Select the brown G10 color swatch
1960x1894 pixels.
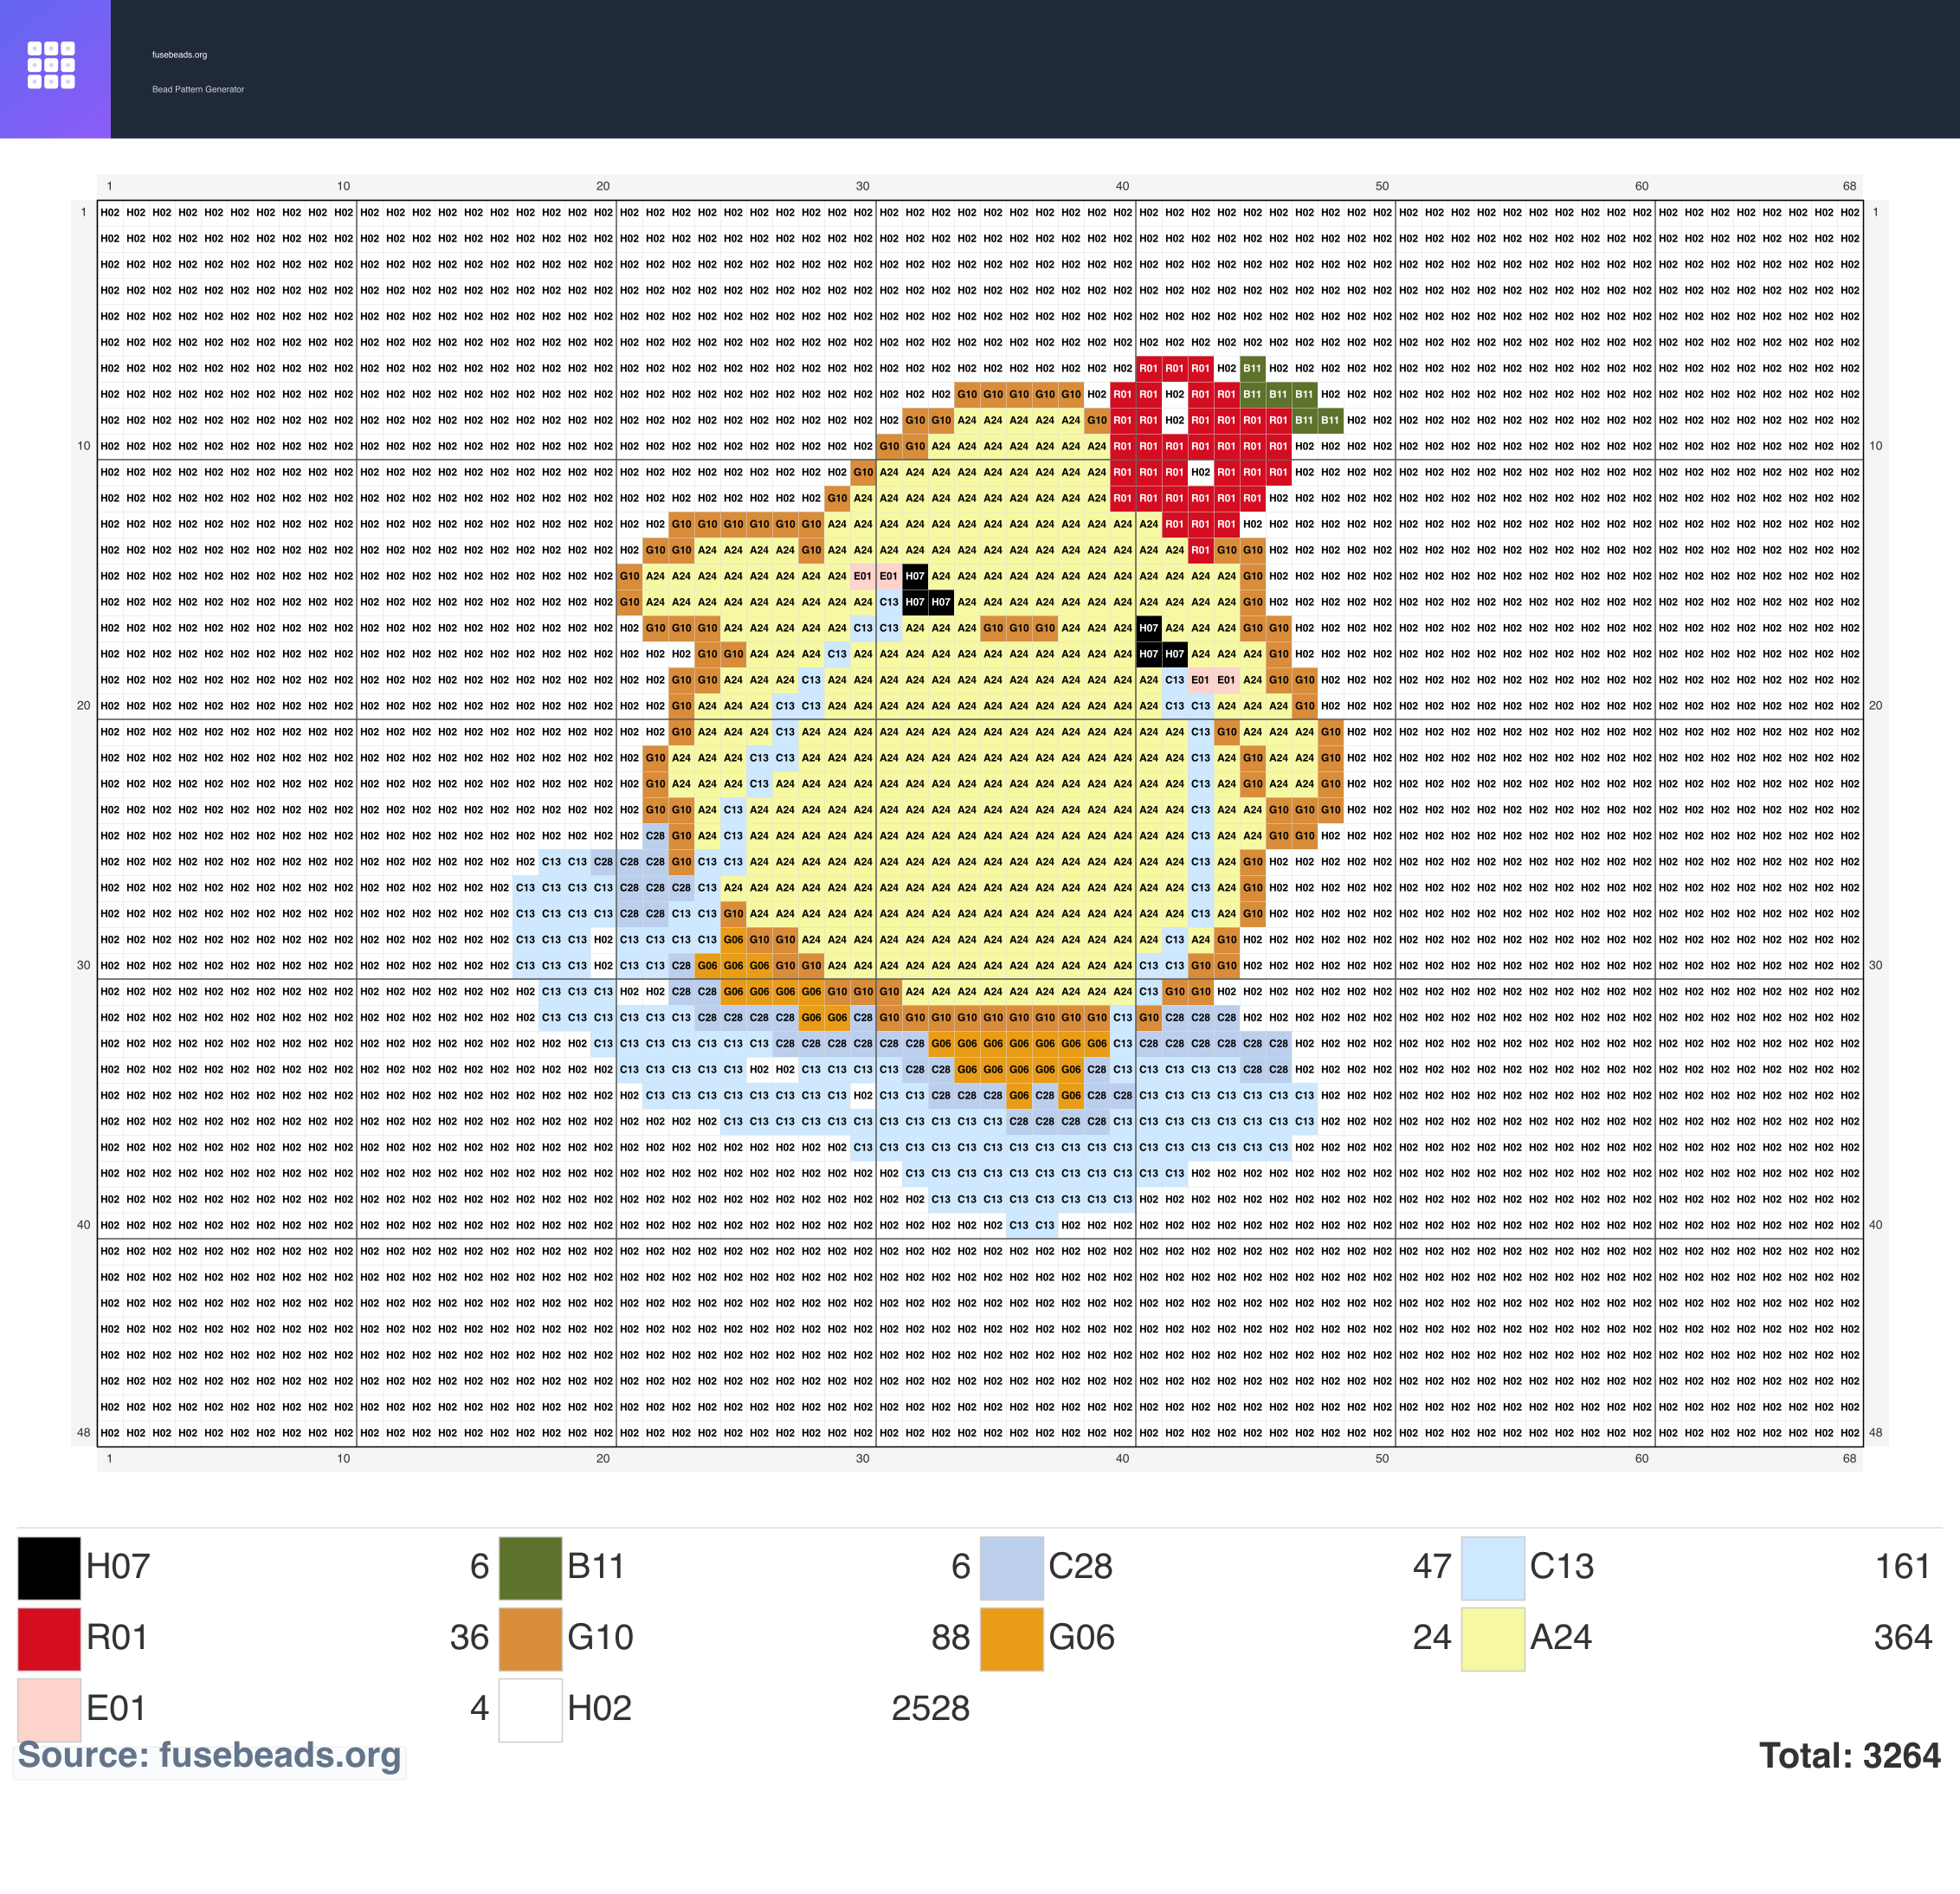(x=530, y=1639)
